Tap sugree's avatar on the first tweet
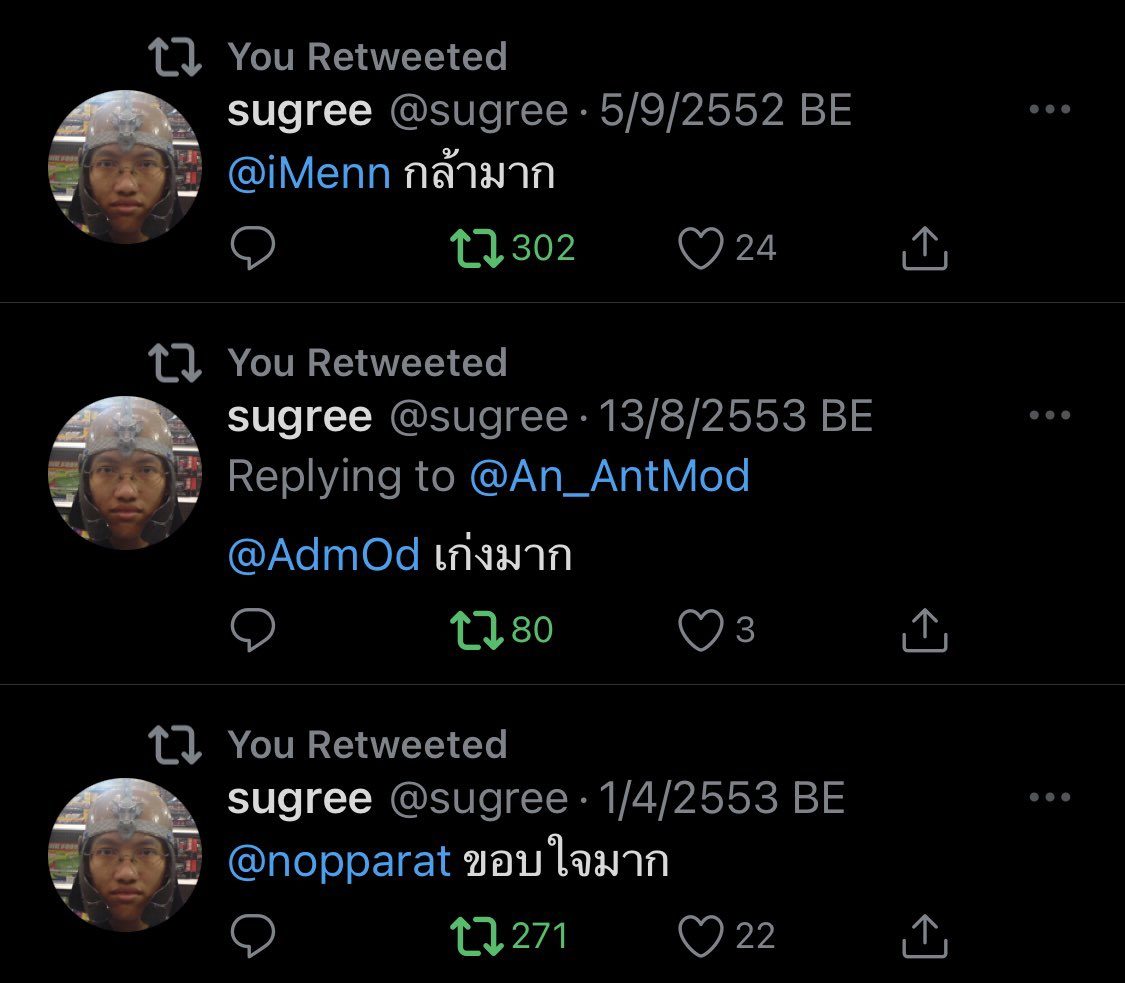 [x=125, y=167]
